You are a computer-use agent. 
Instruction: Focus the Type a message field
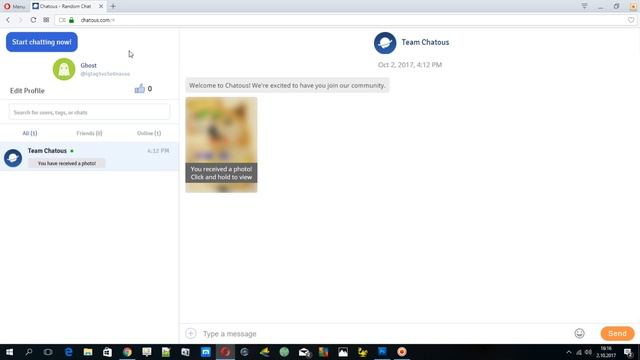coord(384,333)
